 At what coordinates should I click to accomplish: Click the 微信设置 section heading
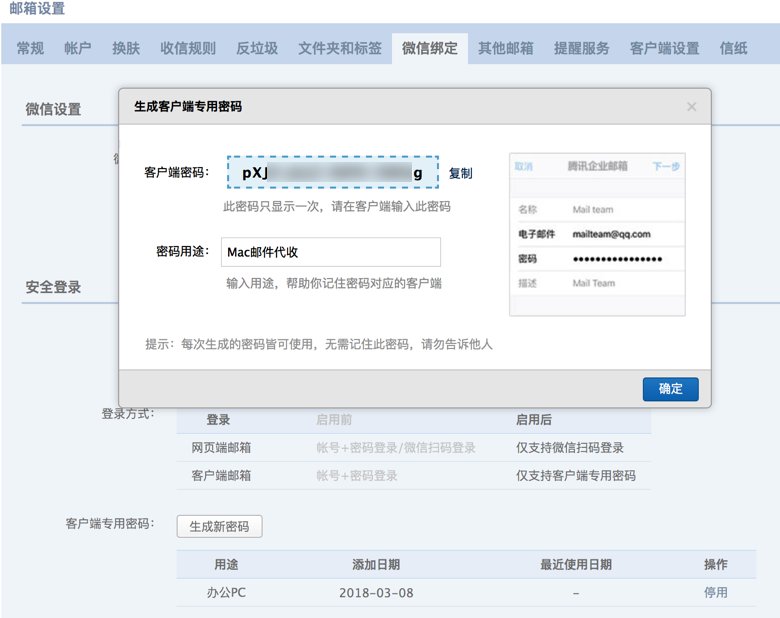(x=53, y=109)
